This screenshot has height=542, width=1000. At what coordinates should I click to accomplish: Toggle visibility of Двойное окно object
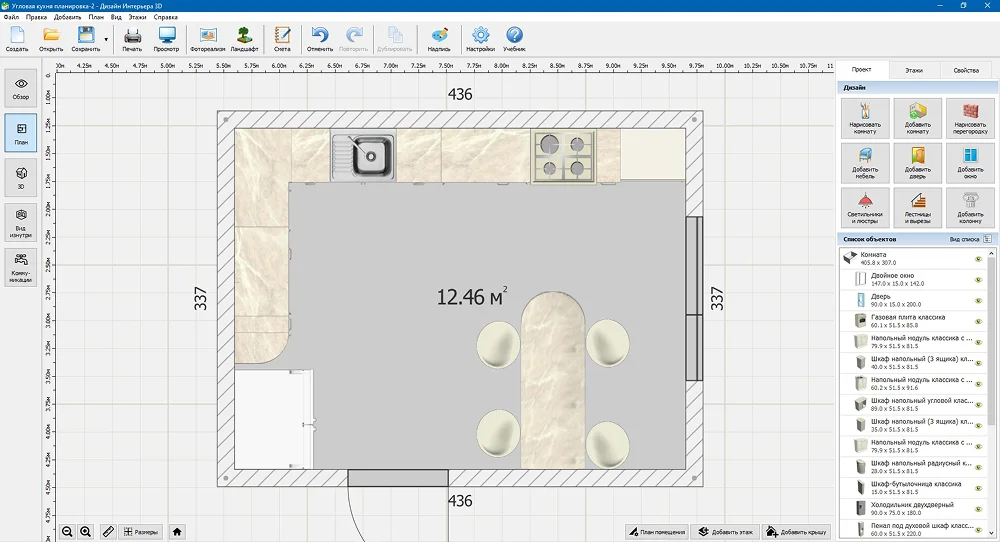979,279
